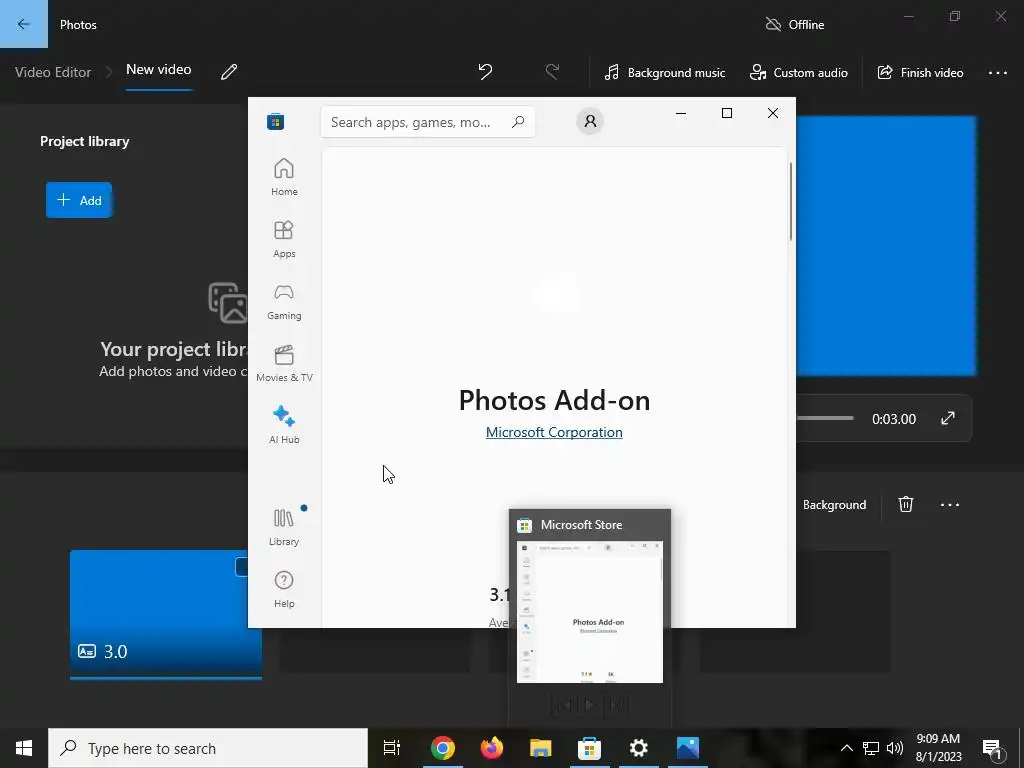Click the Store search box
The width and height of the screenshot is (1024, 768).
click(428, 122)
